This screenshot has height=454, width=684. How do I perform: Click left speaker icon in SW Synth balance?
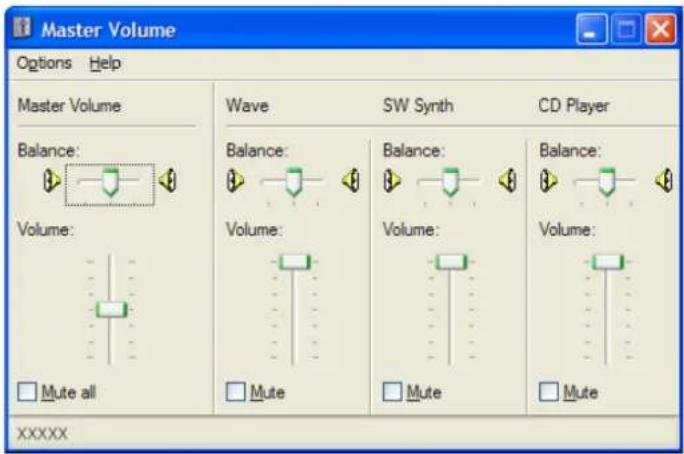pos(392,181)
